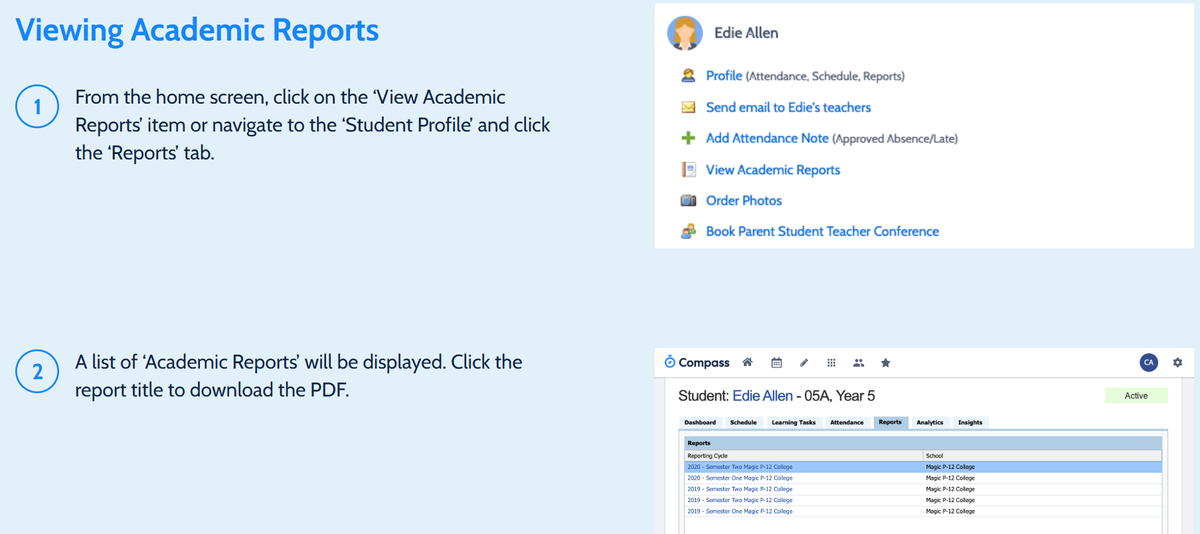Image resolution: width=1200 pixels, height=534 pixels.
Task: Open the grid apps menu icon
Action: coord(831,363)
